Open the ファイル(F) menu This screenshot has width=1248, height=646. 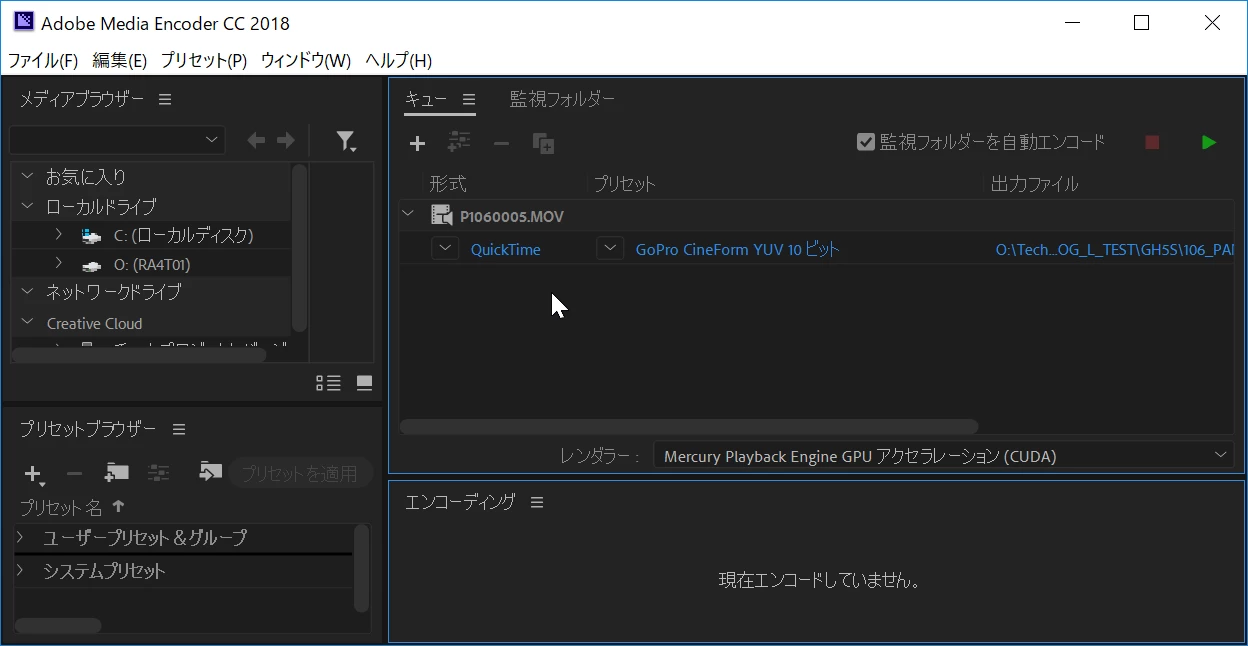(43, 60)
